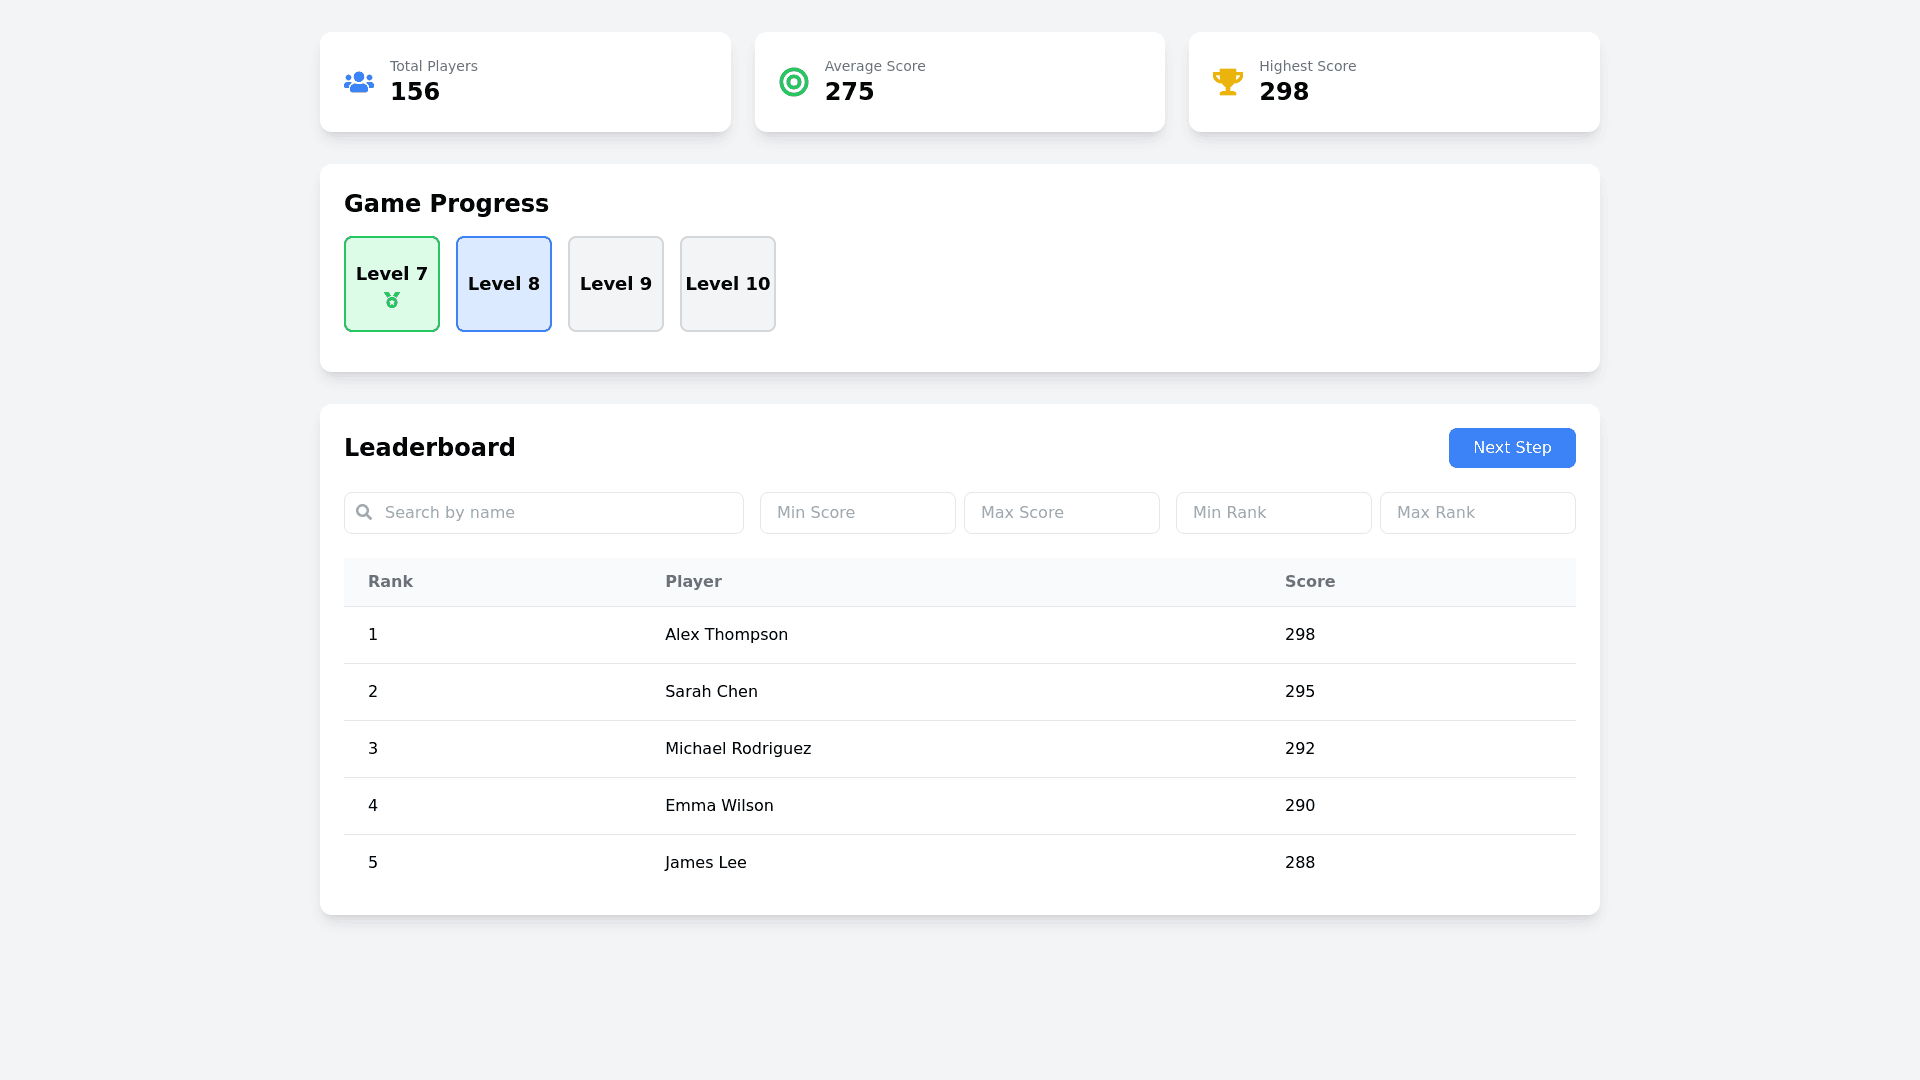
Task: Click the Total Players people icon
Action: [x=358, y=82]
